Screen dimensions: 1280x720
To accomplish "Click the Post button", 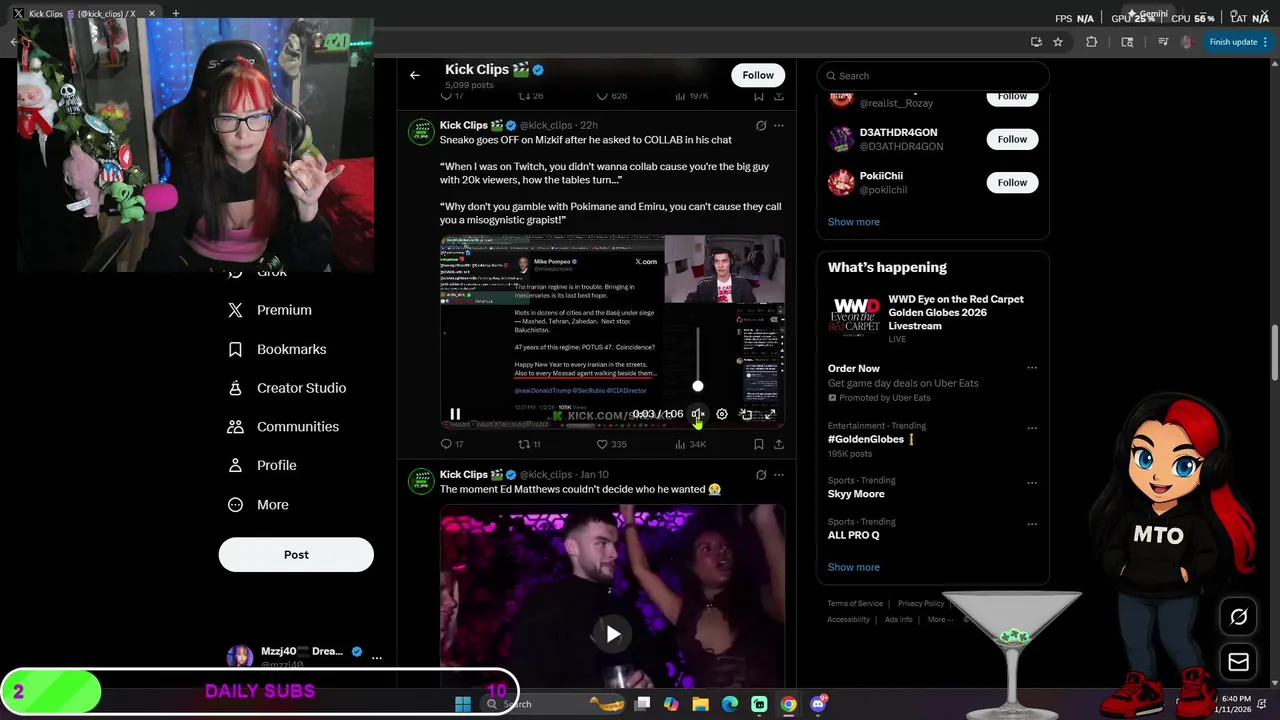I will [x=296, y=555].
